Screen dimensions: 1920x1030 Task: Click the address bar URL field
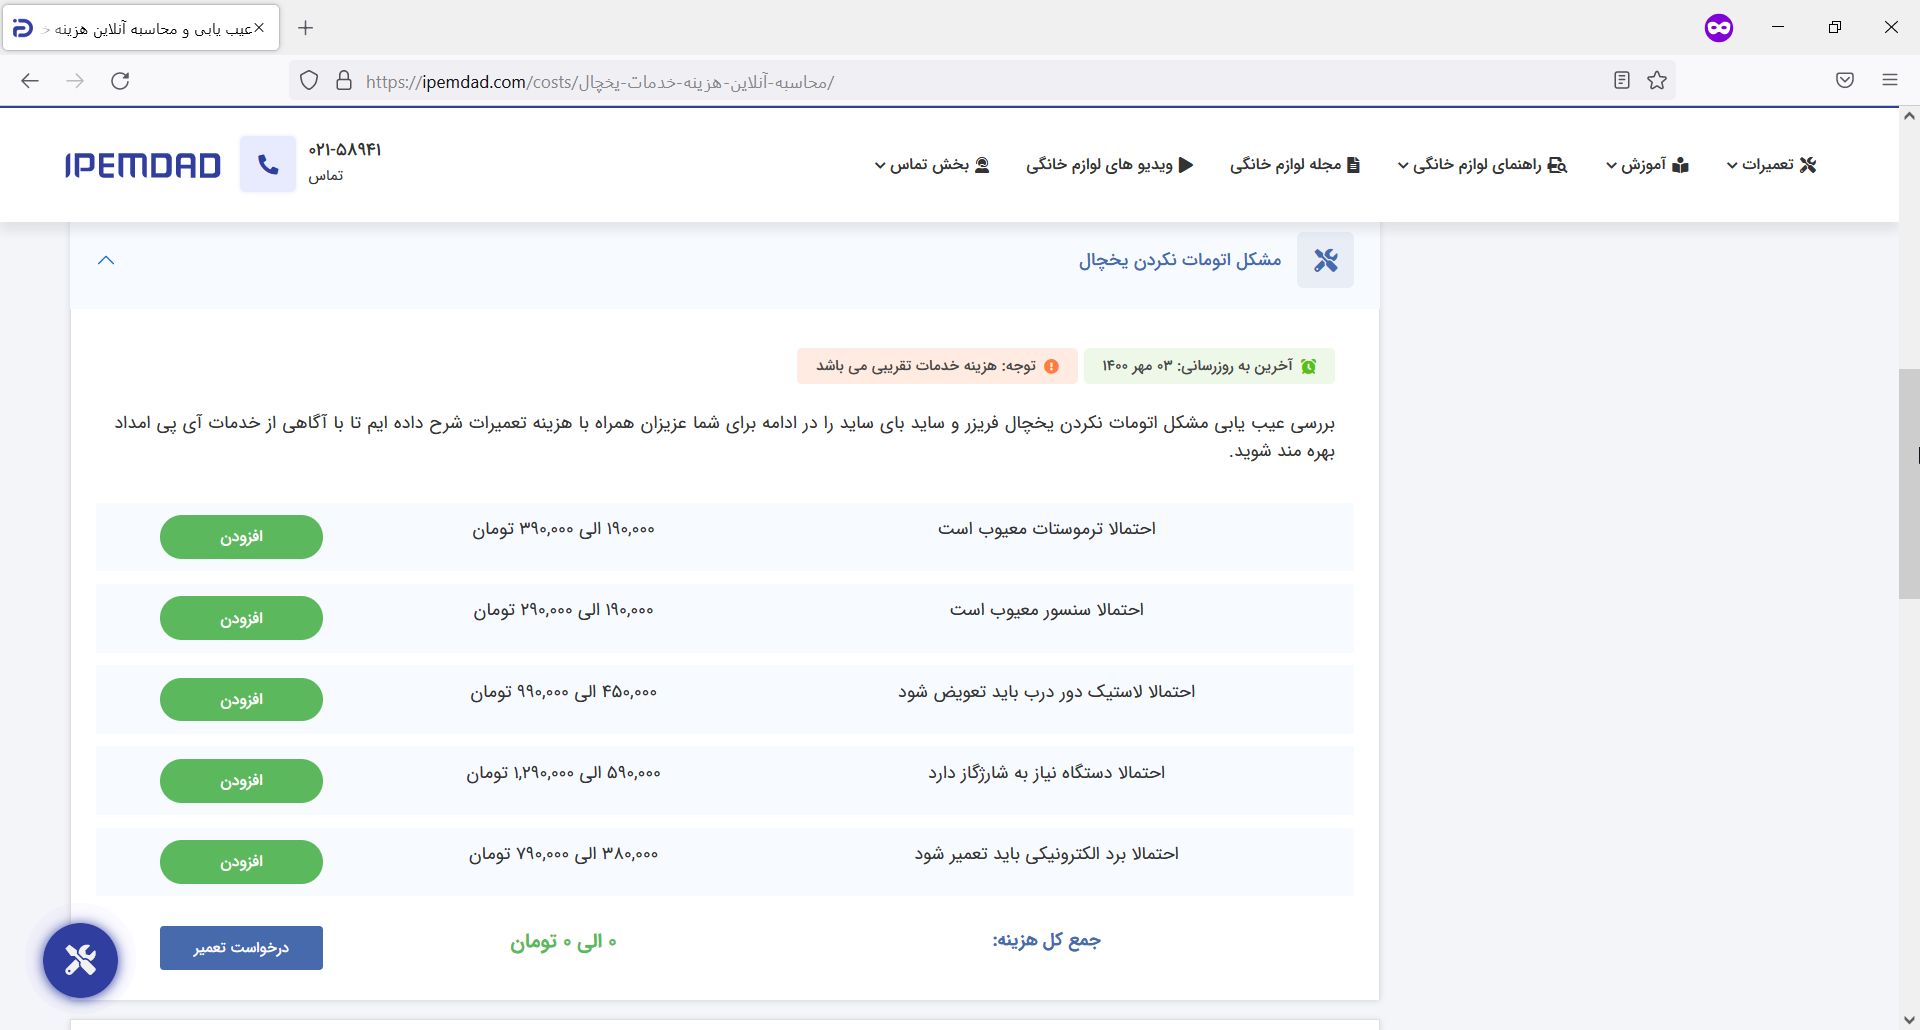(x=980, y=81)
